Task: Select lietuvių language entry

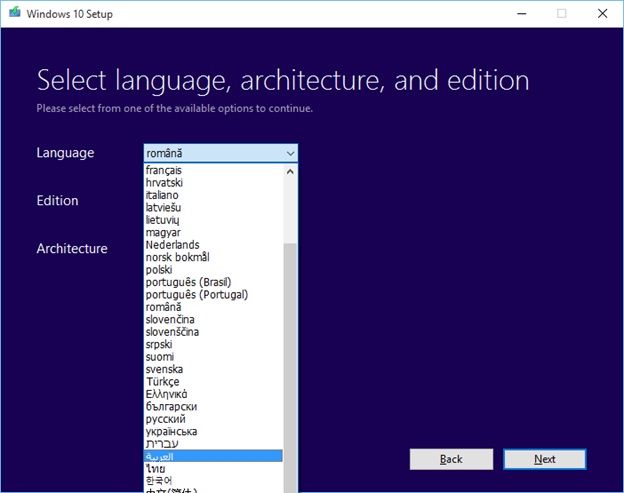Action: 213,220
